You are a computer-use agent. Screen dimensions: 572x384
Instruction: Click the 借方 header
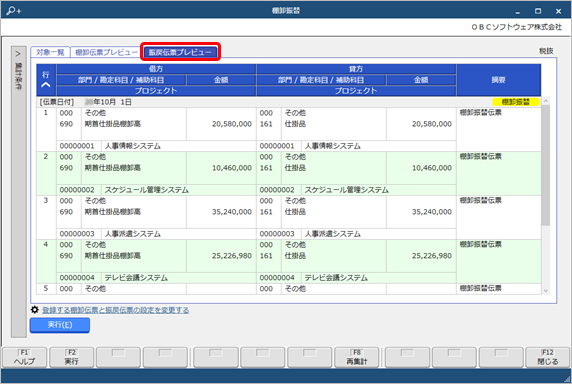coord(156,69)
